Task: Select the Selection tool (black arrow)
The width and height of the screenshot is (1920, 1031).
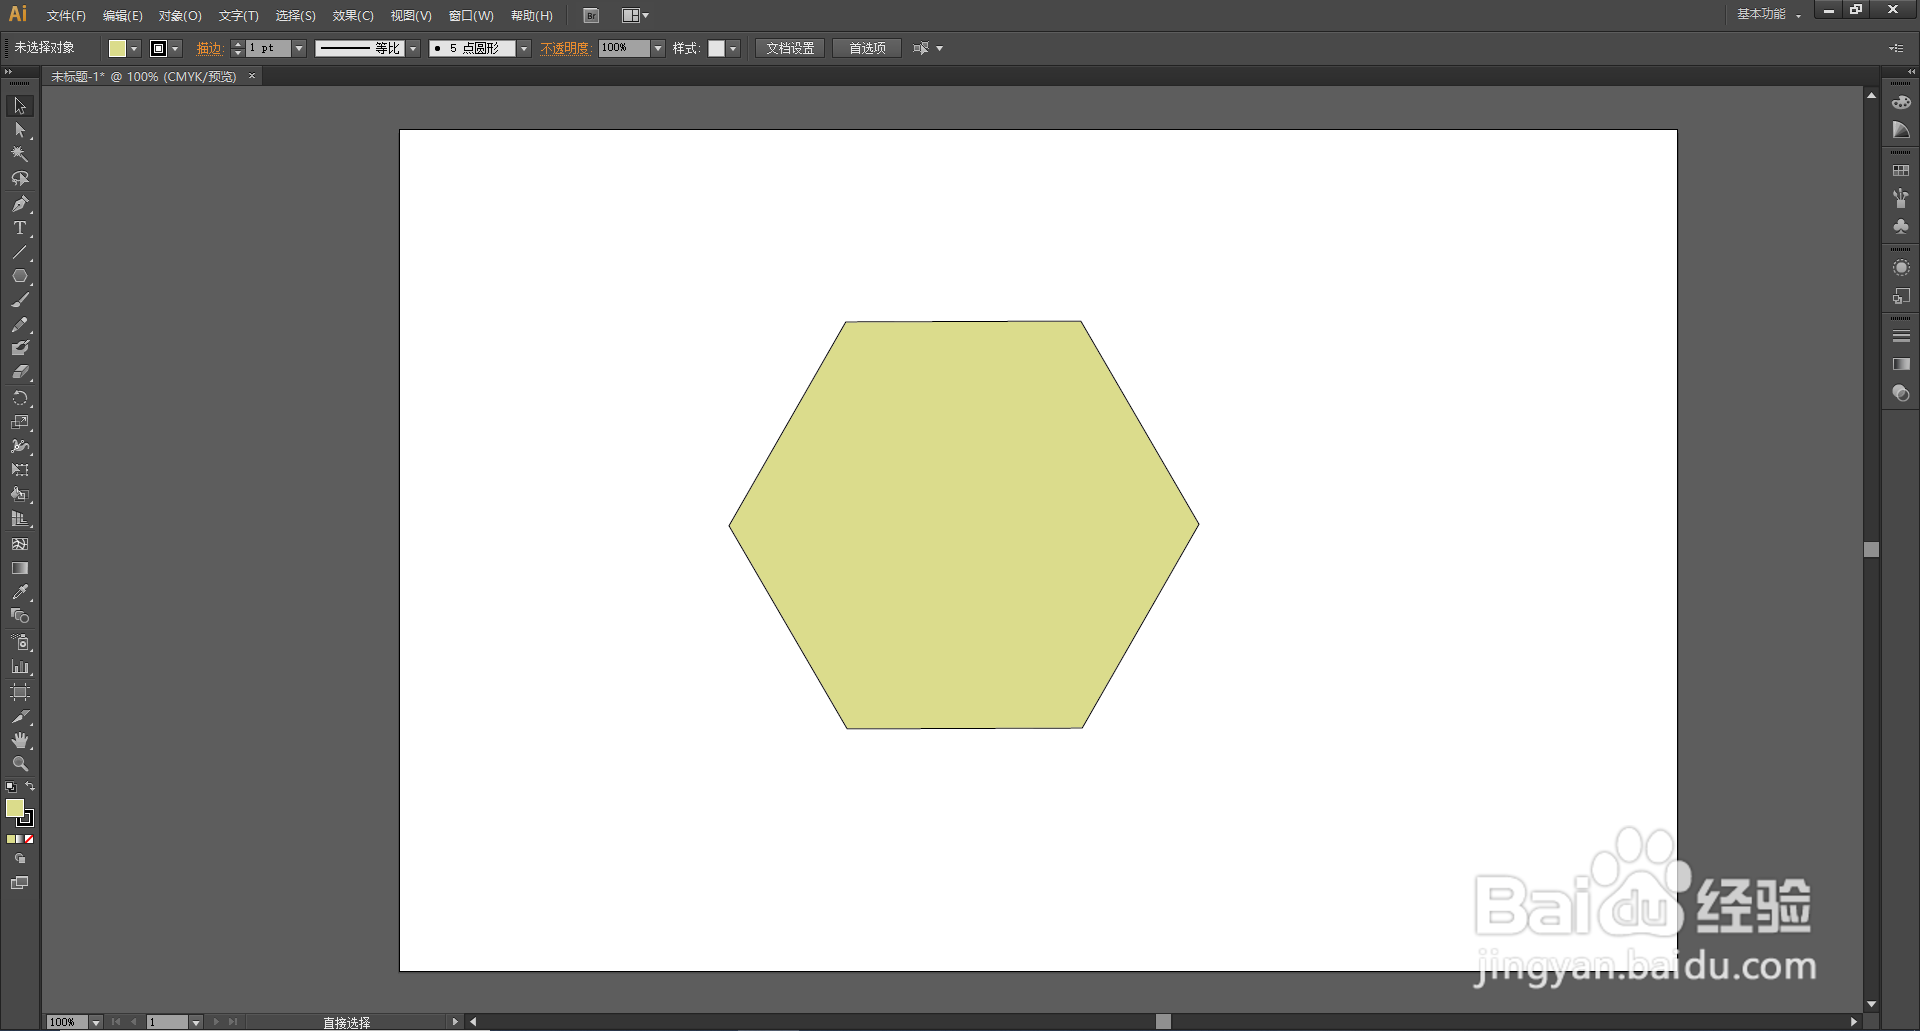Action: (x=20, y=106)
